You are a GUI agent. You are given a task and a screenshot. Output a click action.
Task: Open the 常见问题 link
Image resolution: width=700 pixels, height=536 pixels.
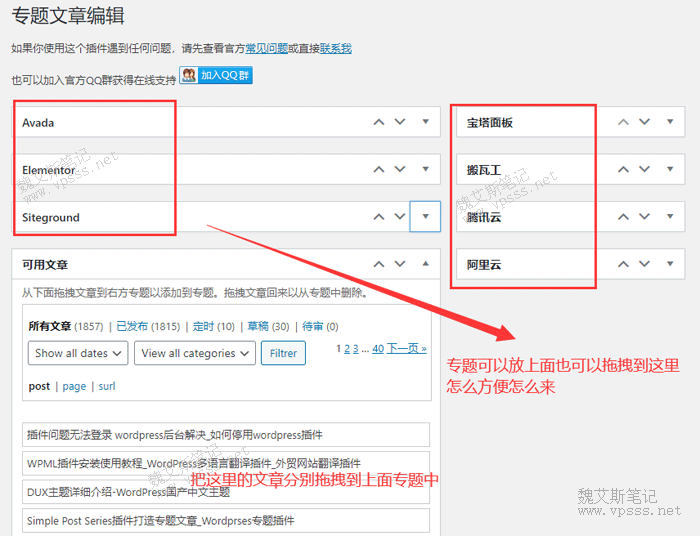[x=266, y=48]
